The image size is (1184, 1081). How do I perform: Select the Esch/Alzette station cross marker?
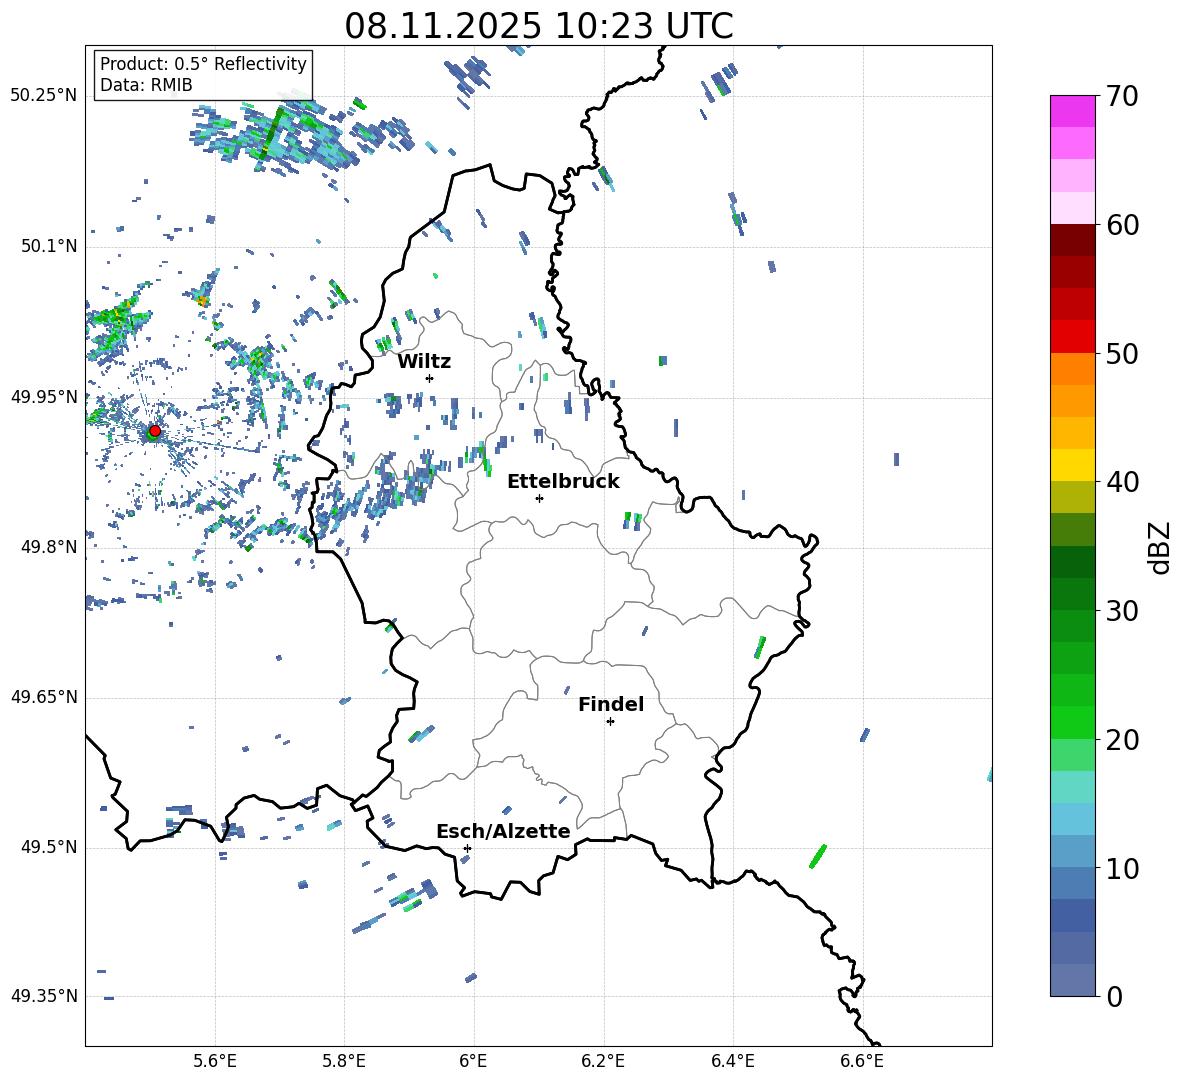pyautogui.click(x=467, y=848)
